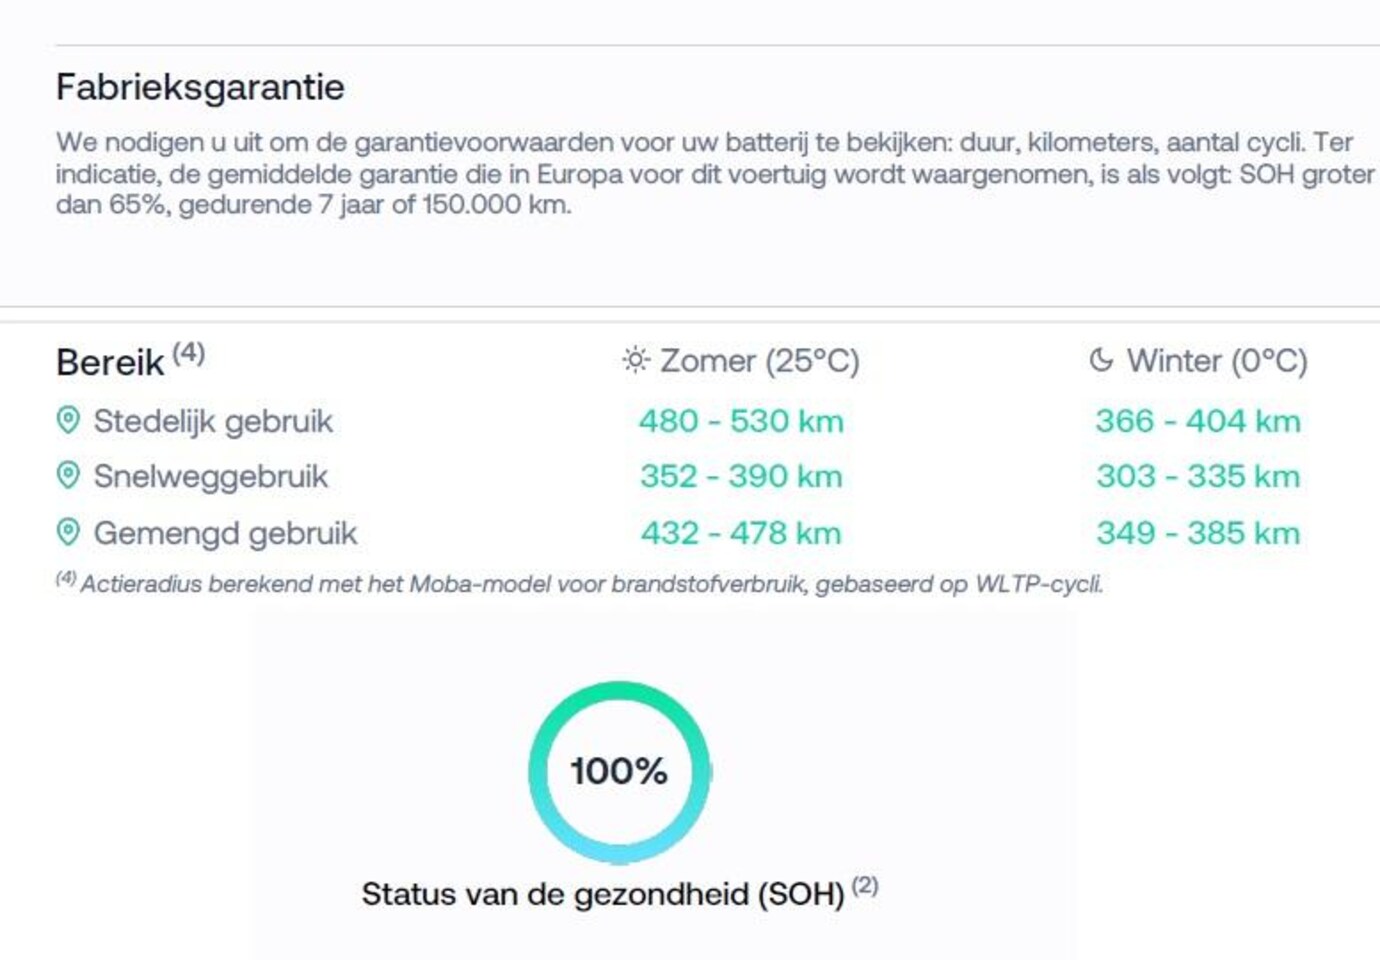Click the Status van de gezondheid label

coord(603,894)
